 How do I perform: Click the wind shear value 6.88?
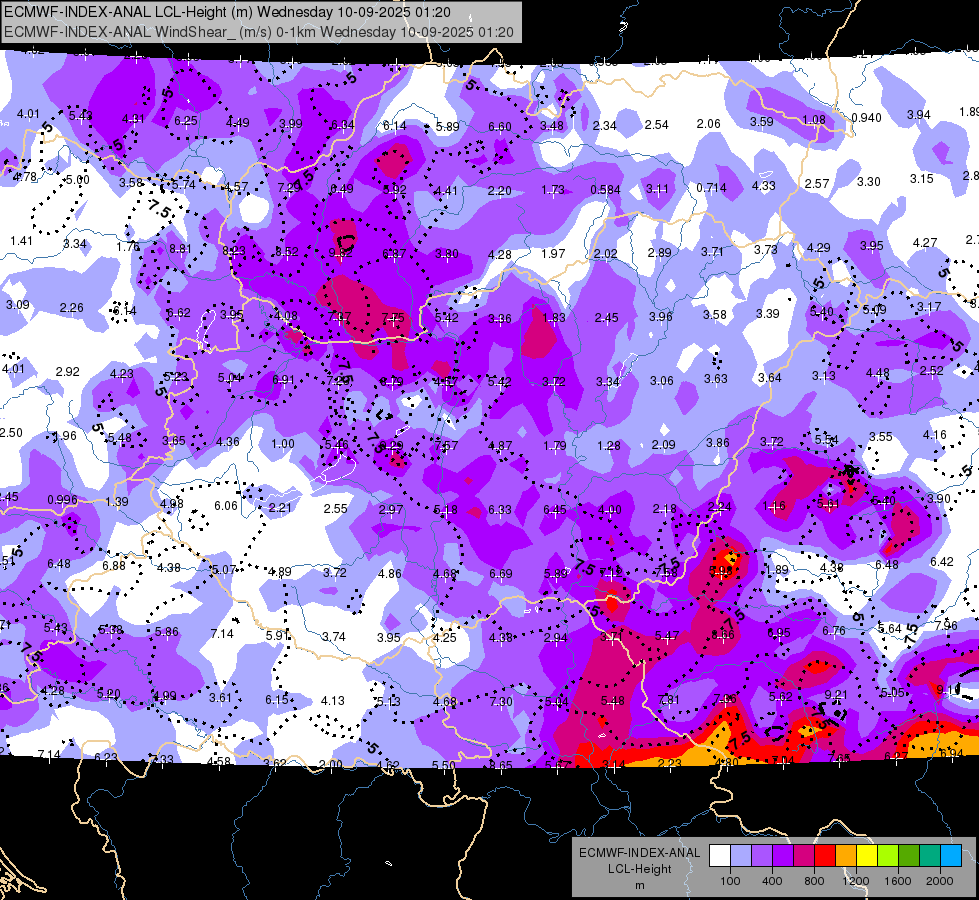pyautogui.click(x=114, y=565)
